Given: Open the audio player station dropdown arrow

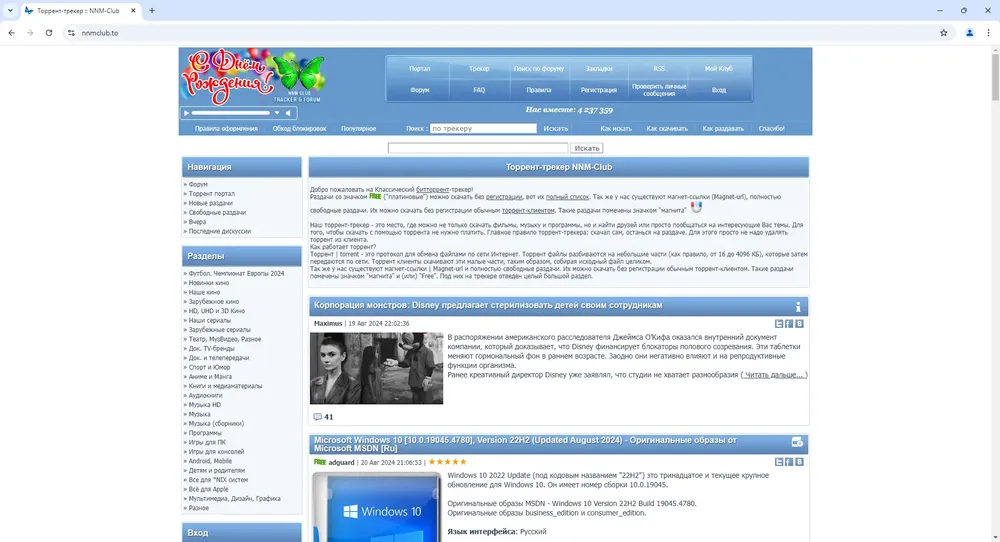Looking at the screenshot, I should pos(277,113).
